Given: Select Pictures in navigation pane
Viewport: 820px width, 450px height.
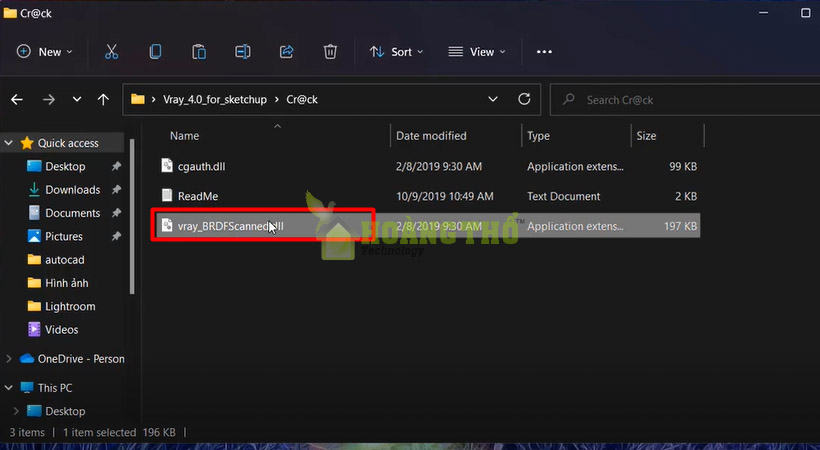Looking at the screenshot, I should point(65,236).
